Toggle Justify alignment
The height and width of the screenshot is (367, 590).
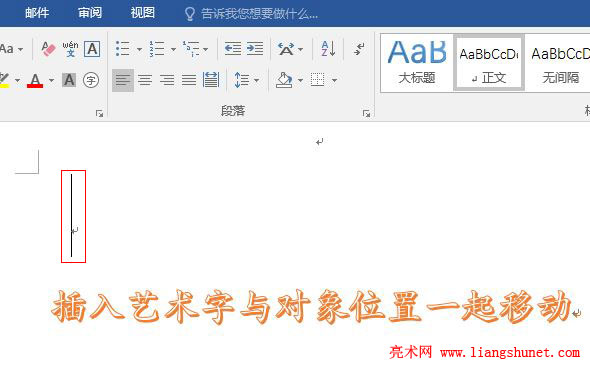[x=189, y=80]
